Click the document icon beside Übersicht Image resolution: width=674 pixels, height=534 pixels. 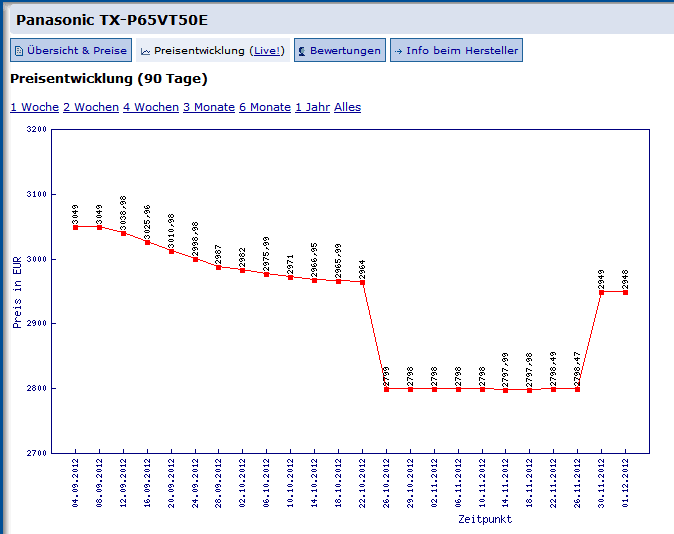(x=19, y=51)
